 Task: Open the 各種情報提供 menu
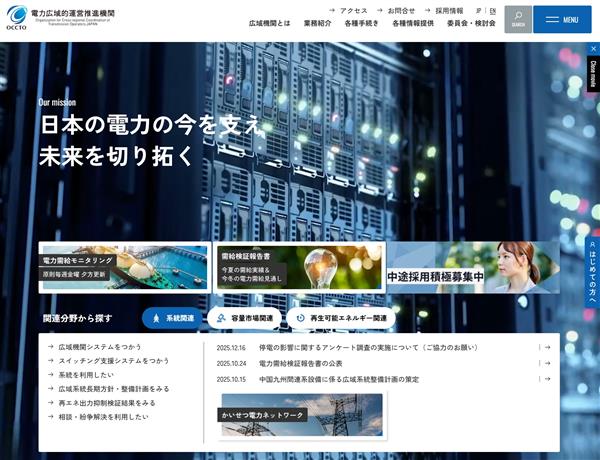point(413,23)
